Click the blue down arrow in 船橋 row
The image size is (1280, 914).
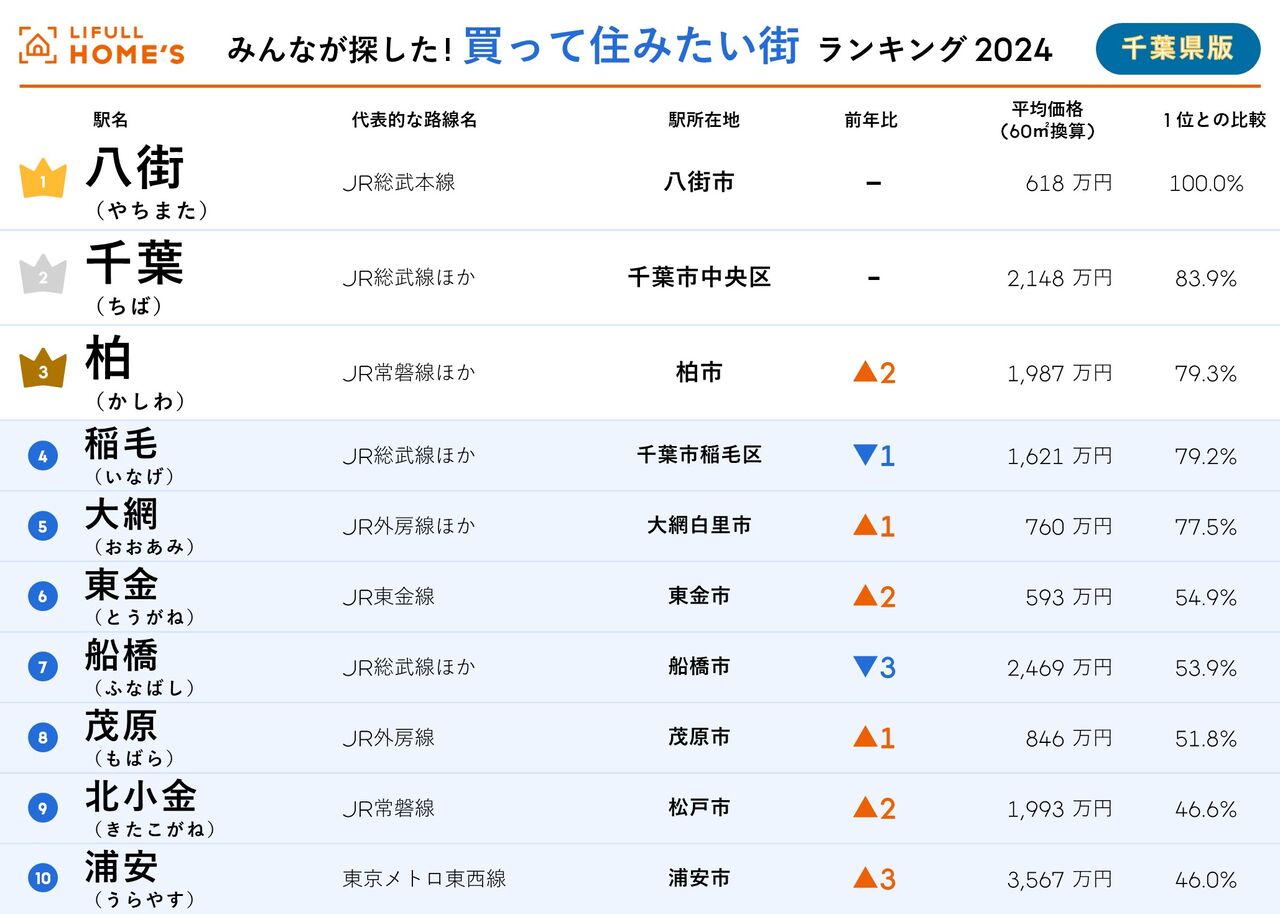coord(865,666)
